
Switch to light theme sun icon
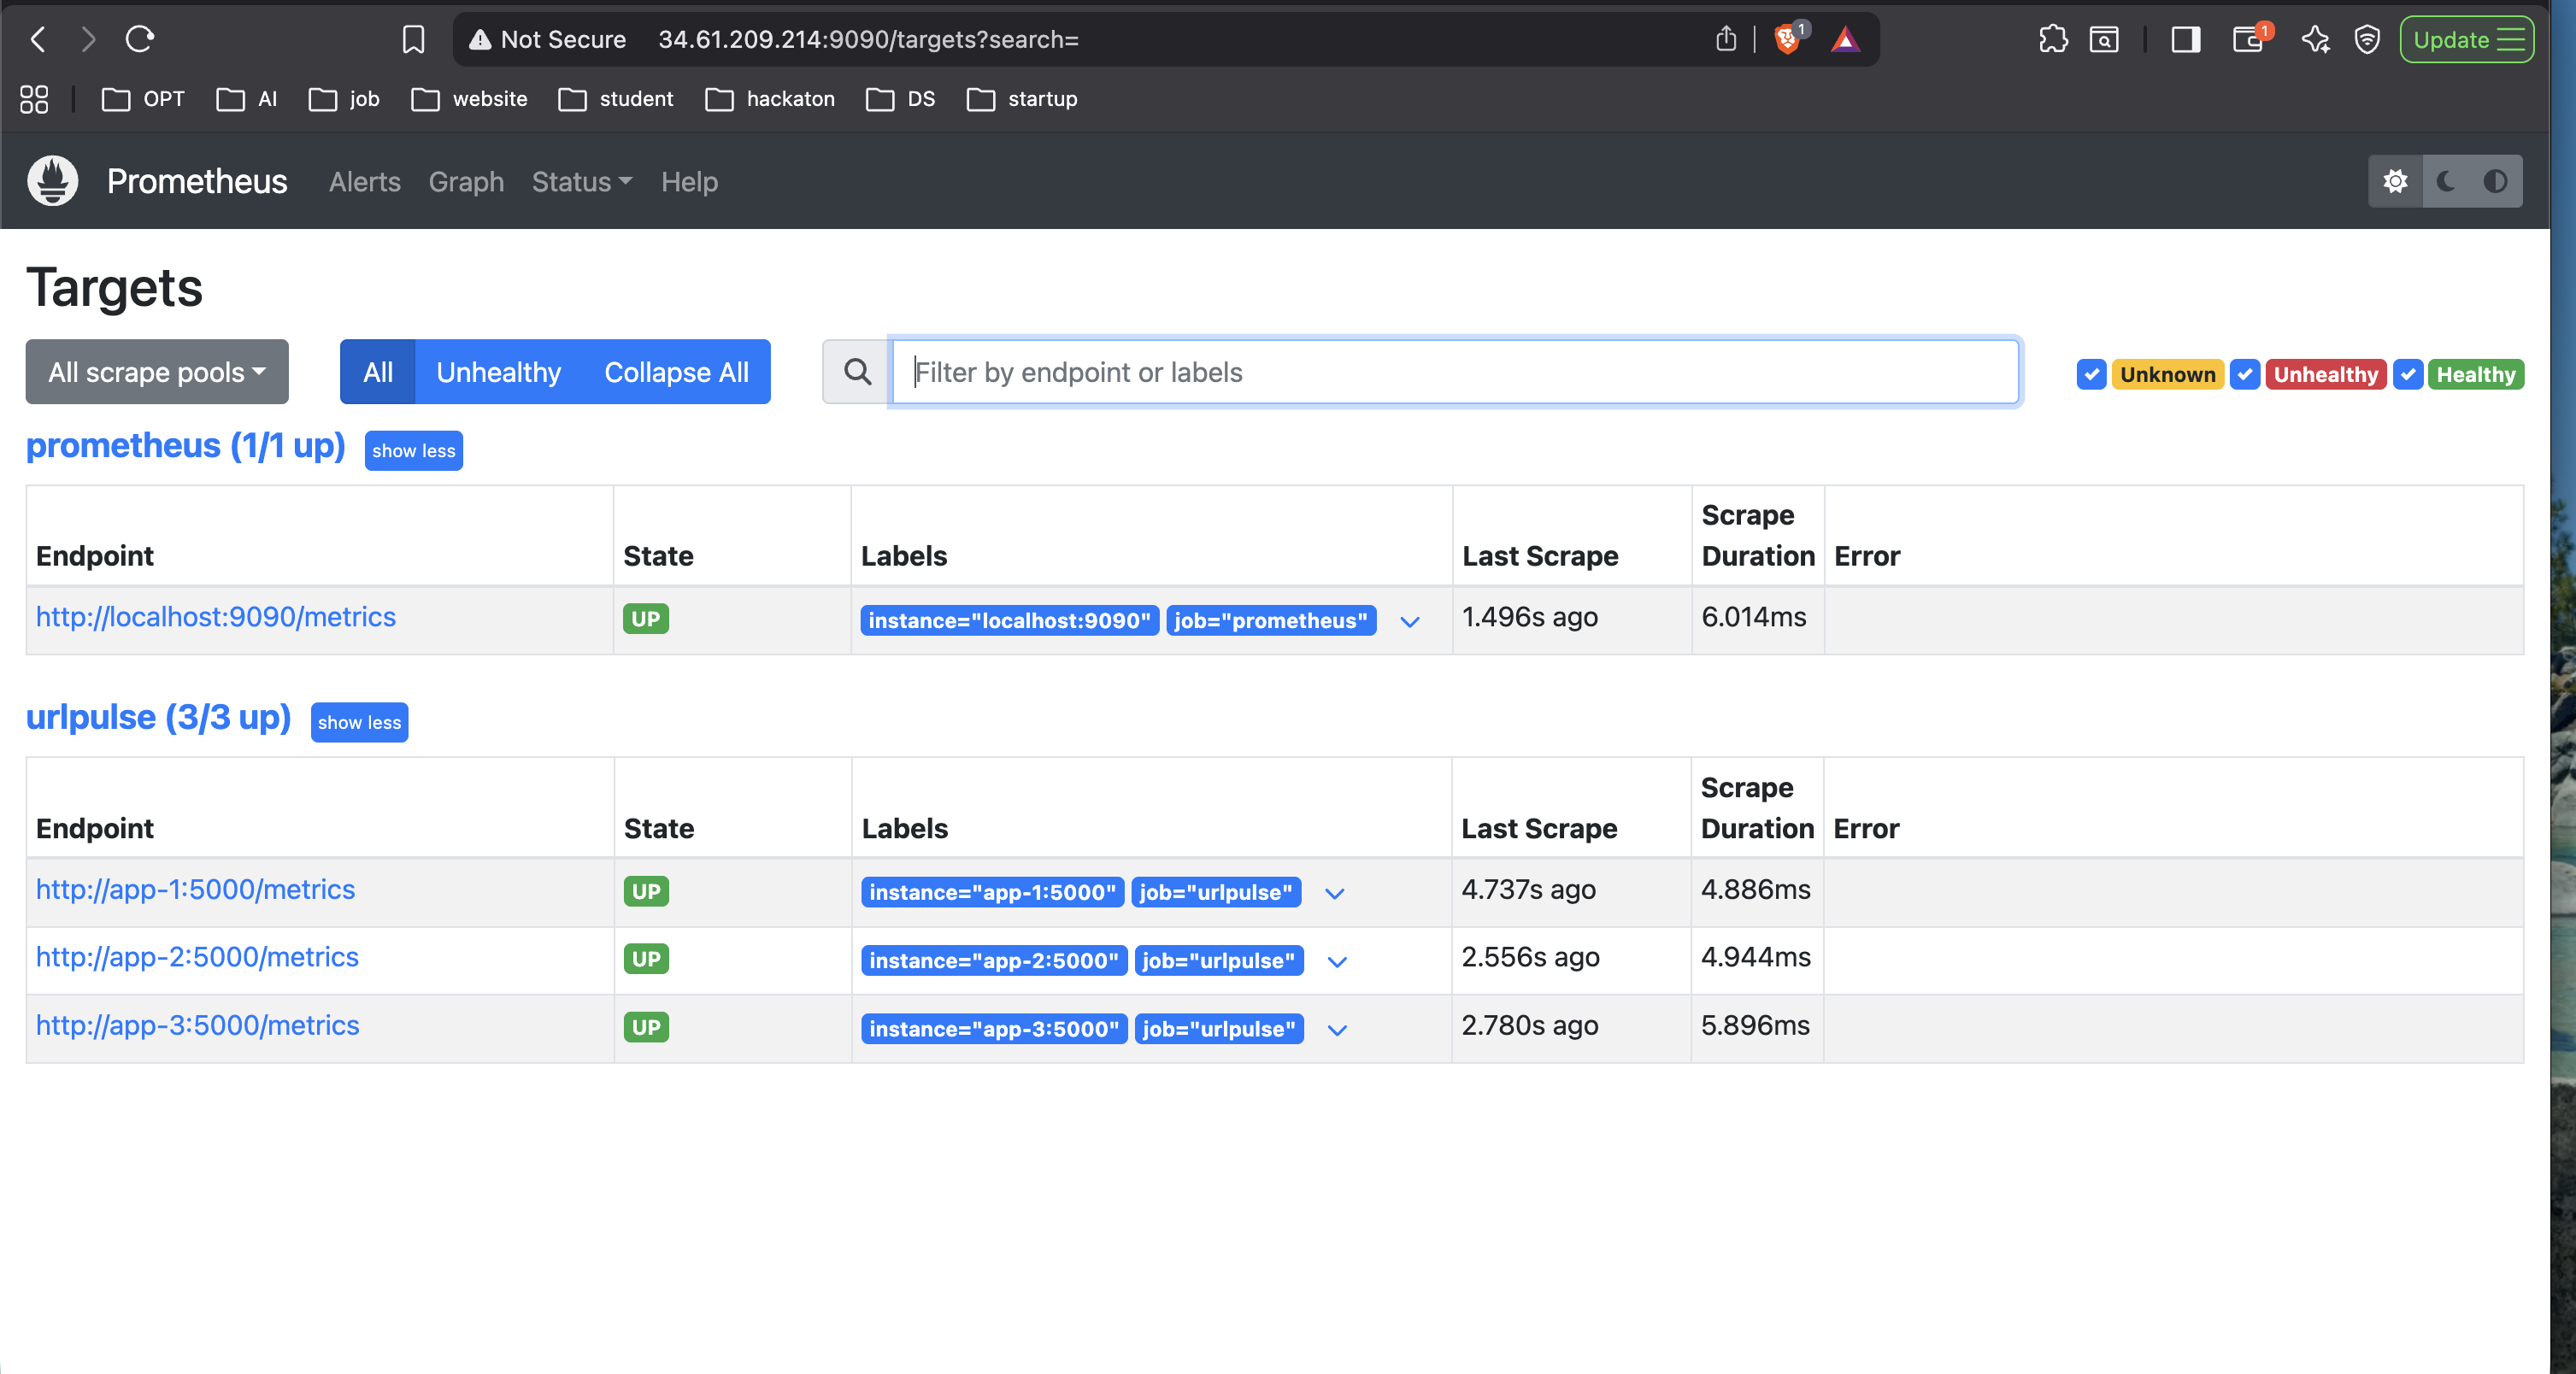(x=2395, y=181)
